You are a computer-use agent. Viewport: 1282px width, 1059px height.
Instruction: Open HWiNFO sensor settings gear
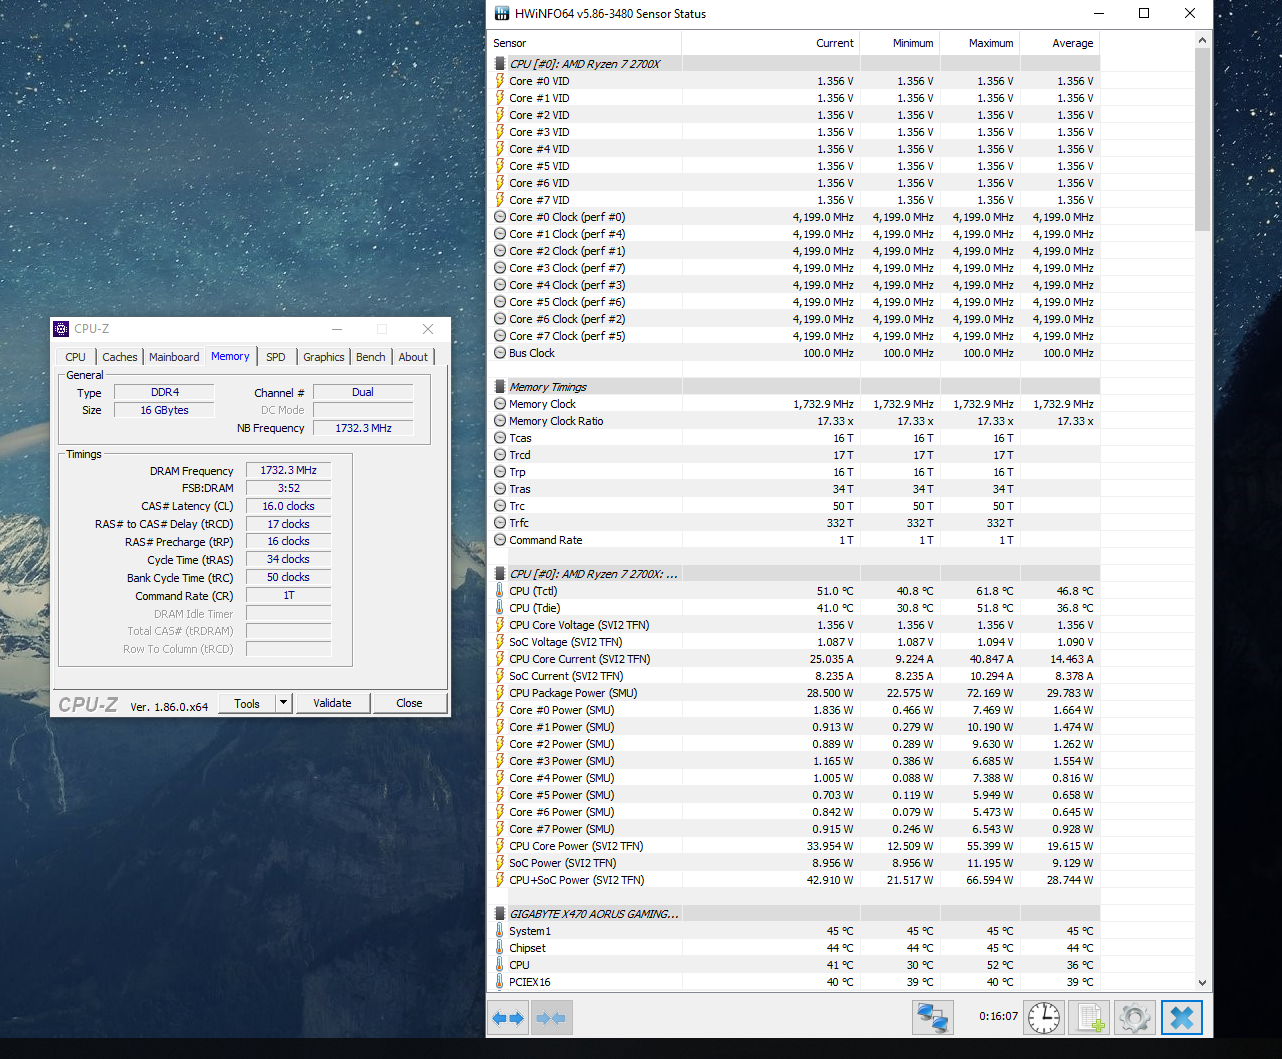[x=1134, y=1018]
